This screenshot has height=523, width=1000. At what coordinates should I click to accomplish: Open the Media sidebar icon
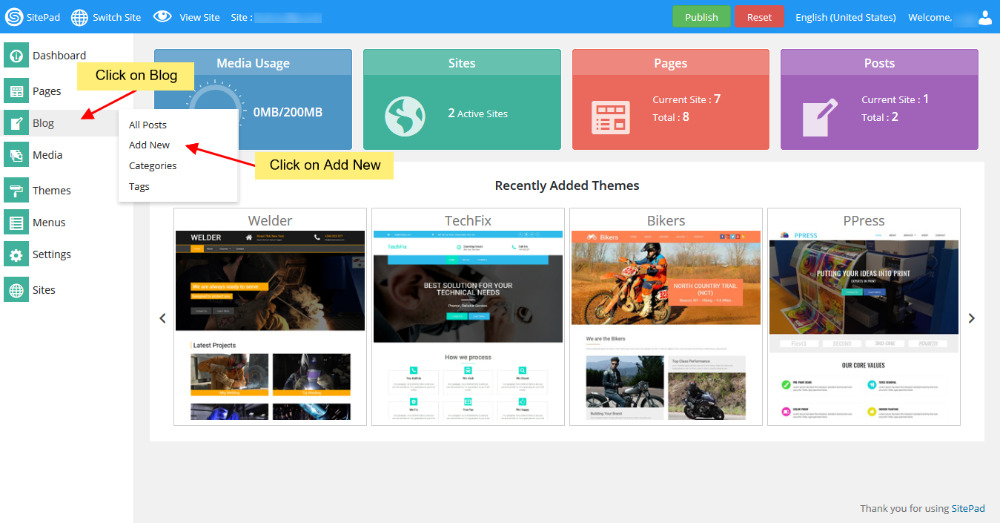(16, 155)
